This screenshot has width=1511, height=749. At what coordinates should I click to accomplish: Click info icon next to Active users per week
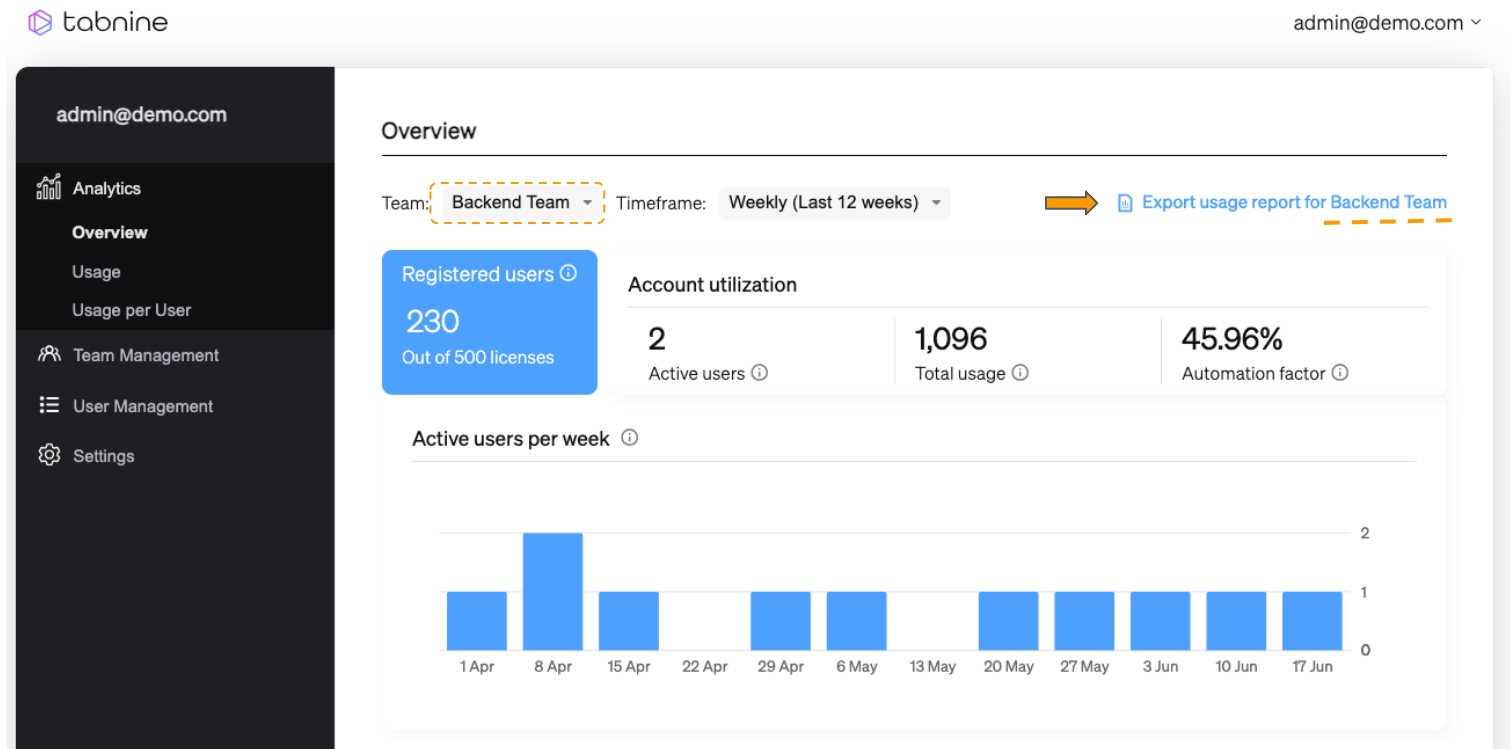coord(629,438)
